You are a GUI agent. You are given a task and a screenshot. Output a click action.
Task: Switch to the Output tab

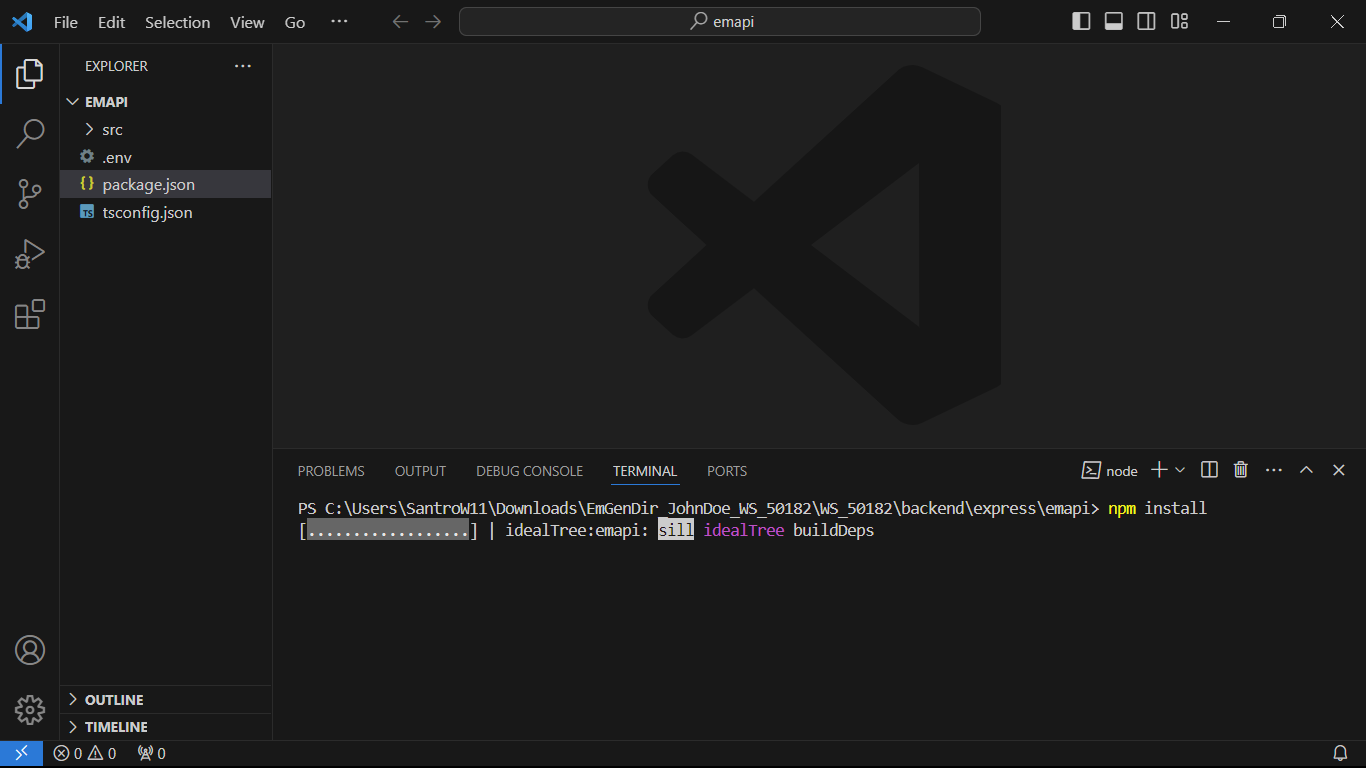point(420,471)
